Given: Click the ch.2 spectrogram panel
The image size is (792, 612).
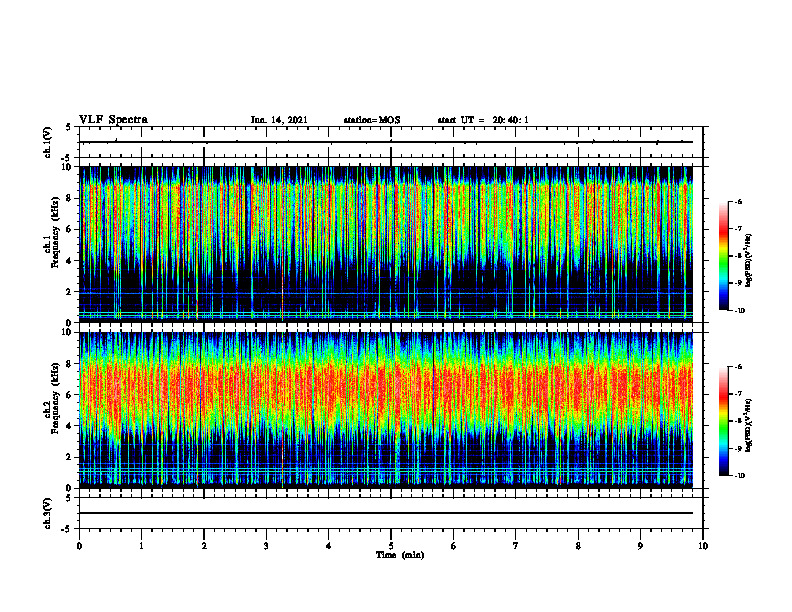Looking at the screenshot, I should (x=386, y=410).
